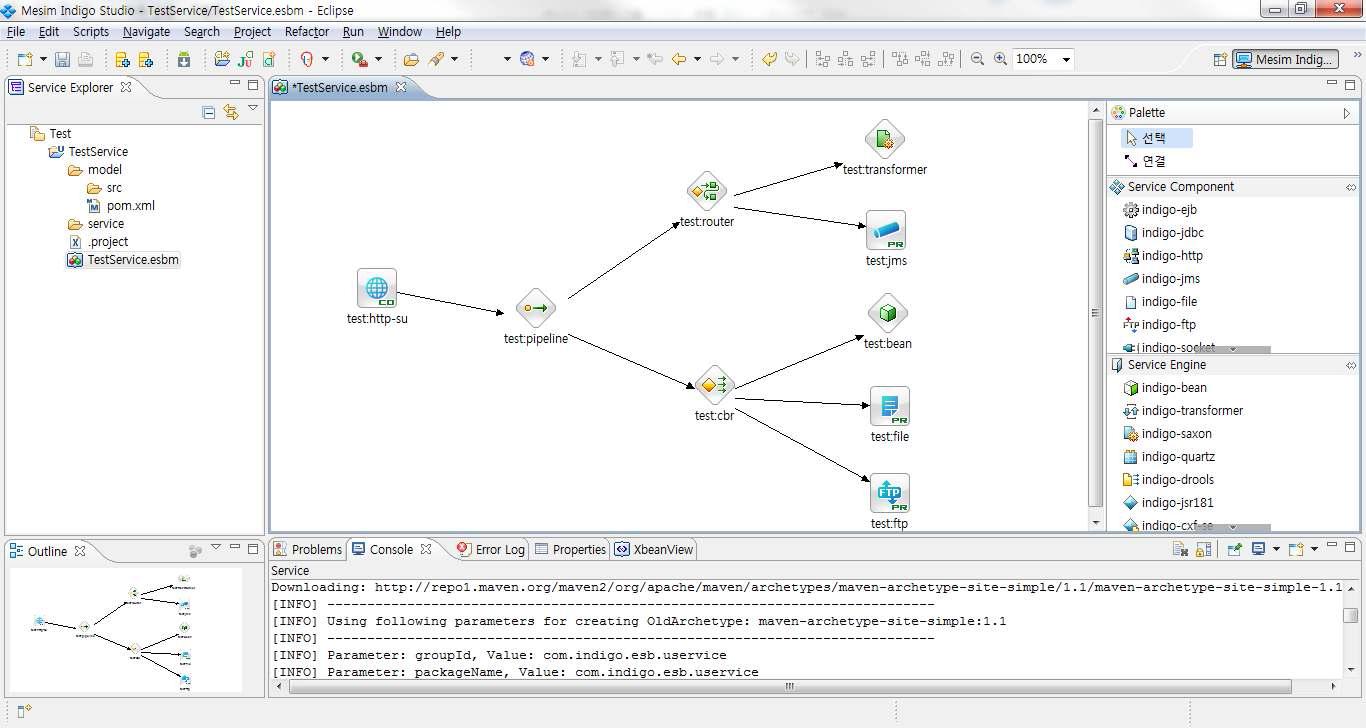
Task: Switch to the Error Log tab
Action: coord(490,549)
